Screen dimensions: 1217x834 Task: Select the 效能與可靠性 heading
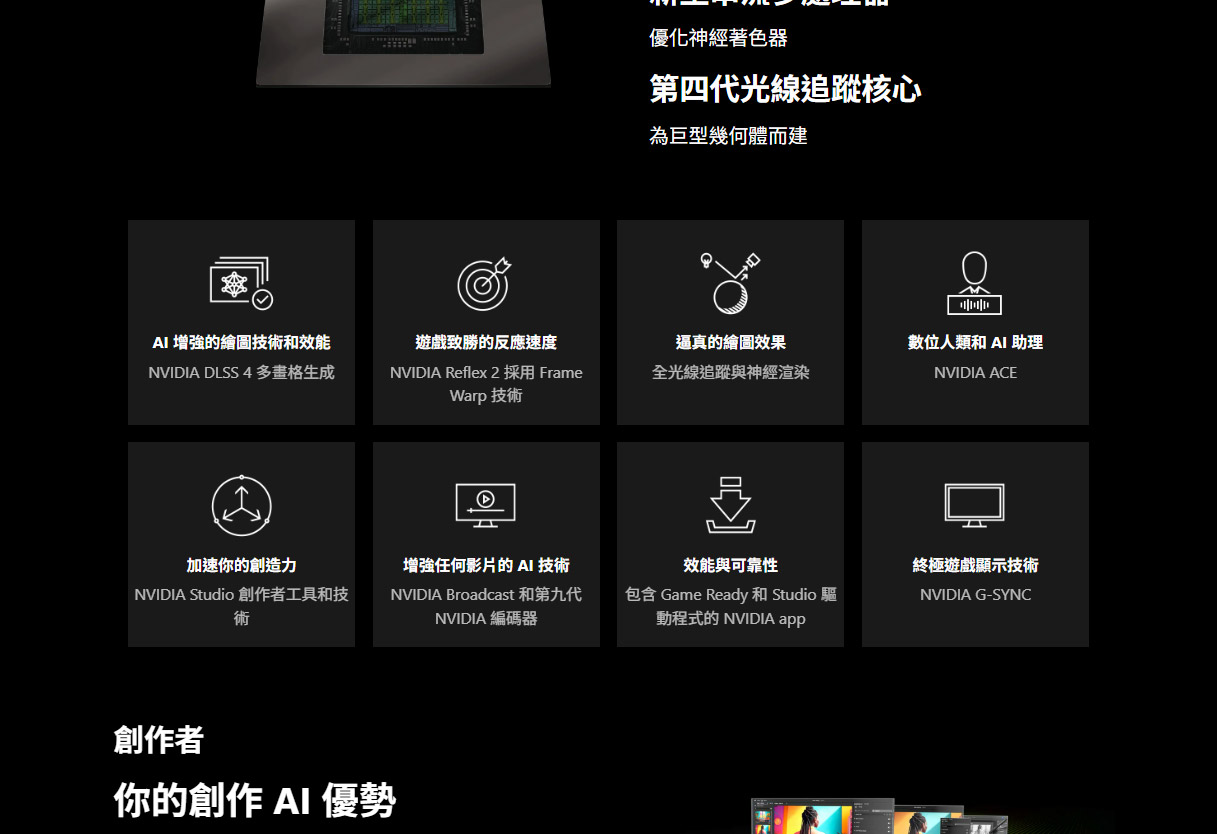[x=730, y=565]
